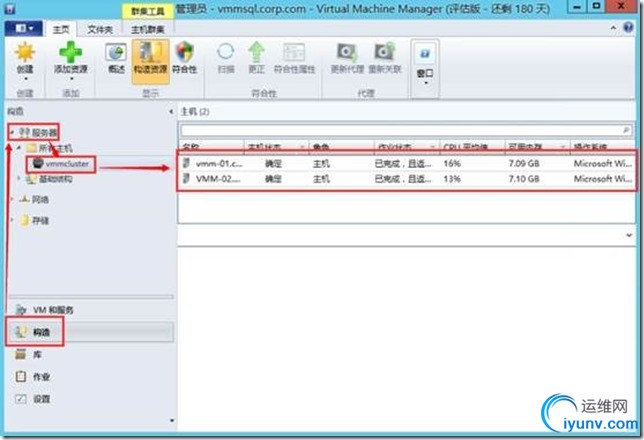Click the 更正 green arrow icon
Image resolution: width=644 pixels, height=440 pixels.
(x=256, y=59)
